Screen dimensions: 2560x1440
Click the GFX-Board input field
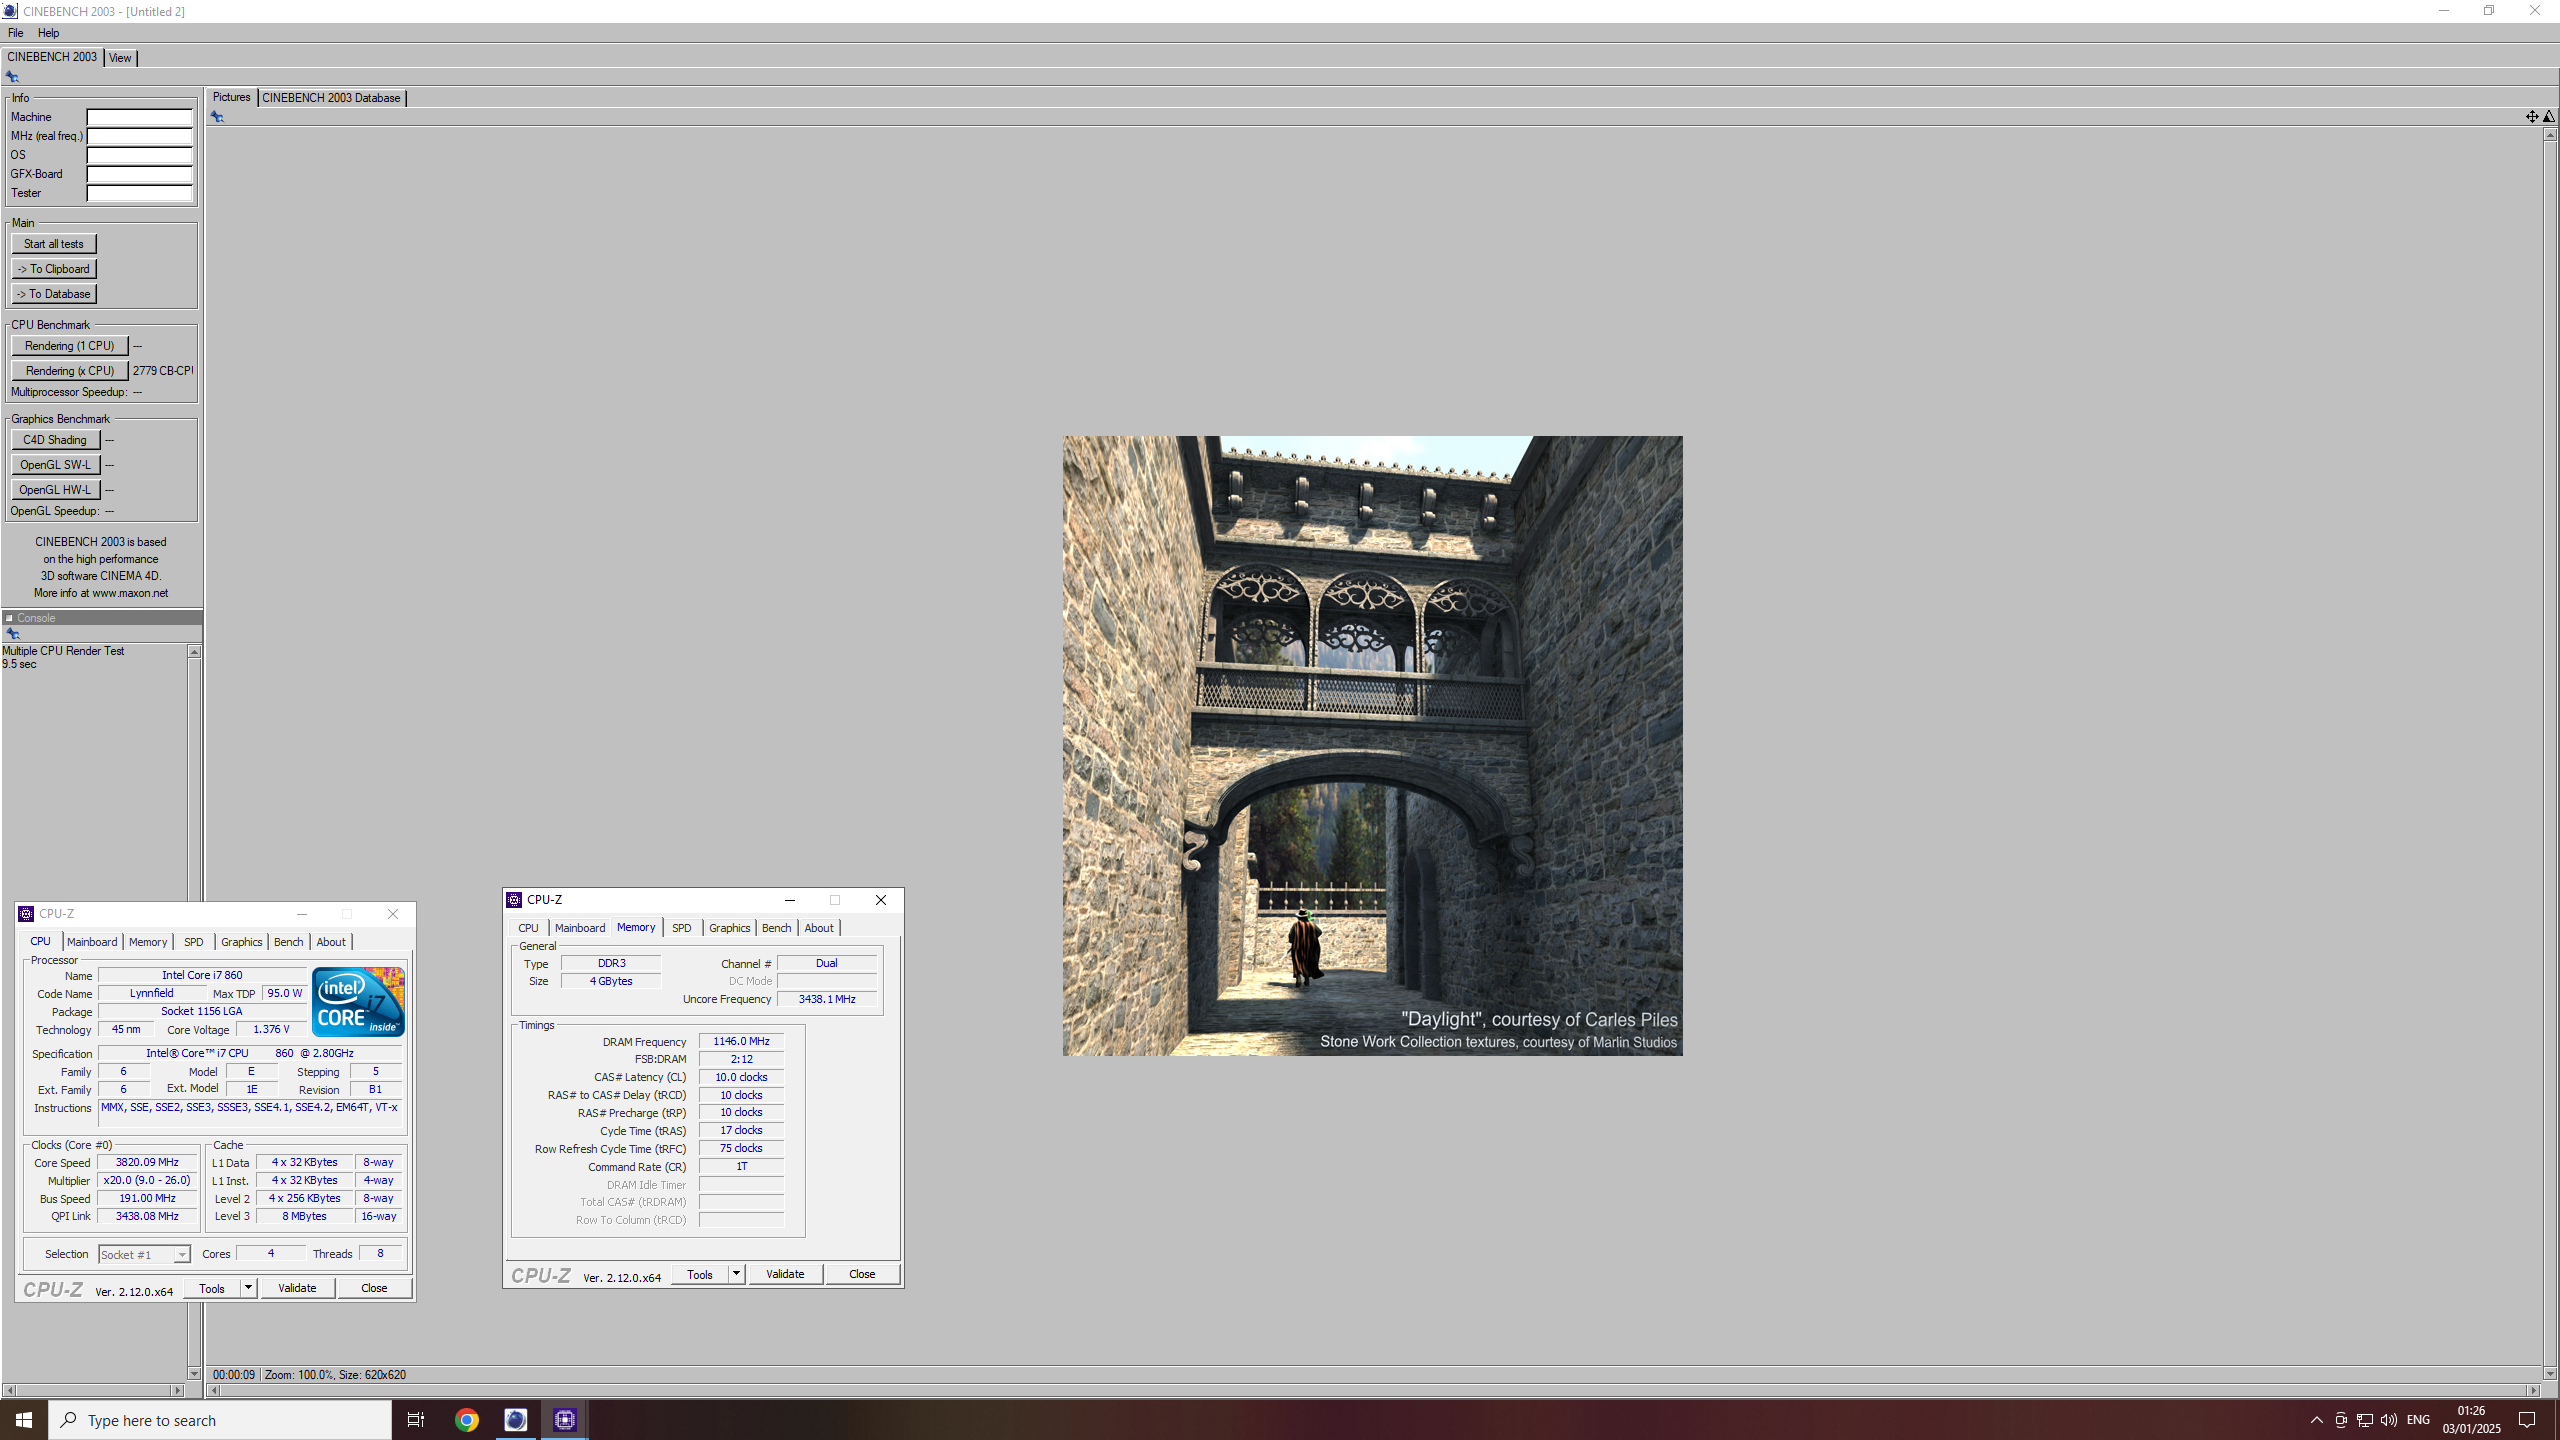tap(139, 174)
